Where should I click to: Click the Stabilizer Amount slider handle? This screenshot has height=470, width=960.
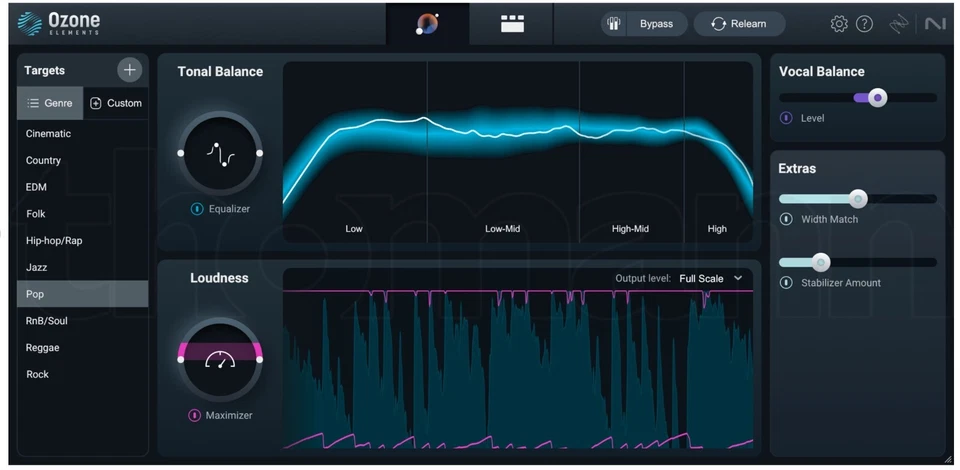pos(820,263)
